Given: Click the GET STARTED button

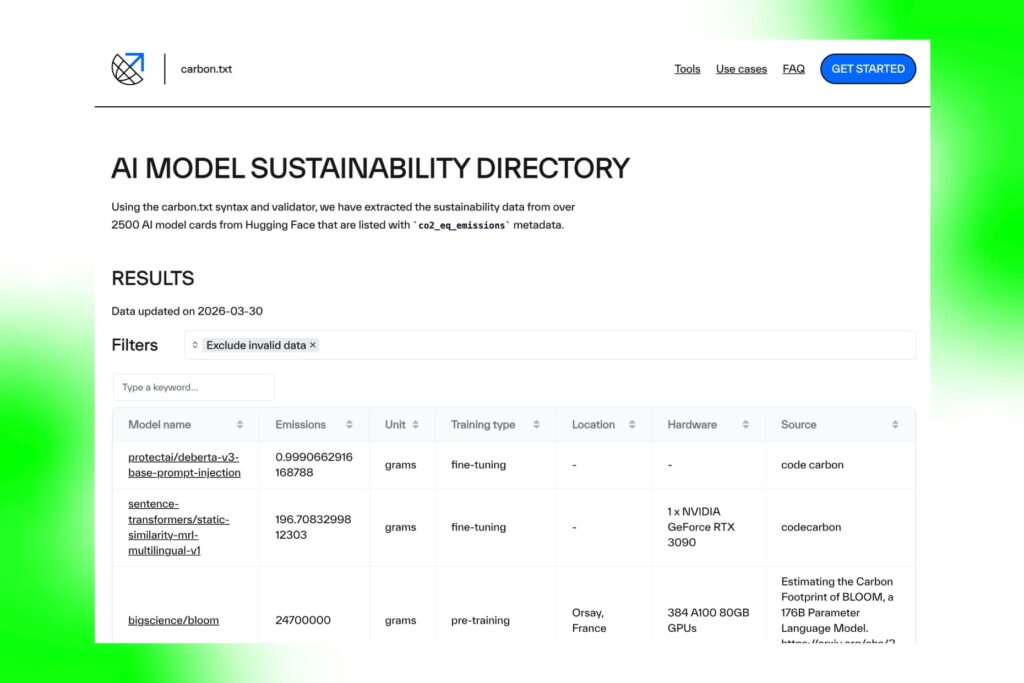Looking at the screenshot, I should [x=868, y=68].
